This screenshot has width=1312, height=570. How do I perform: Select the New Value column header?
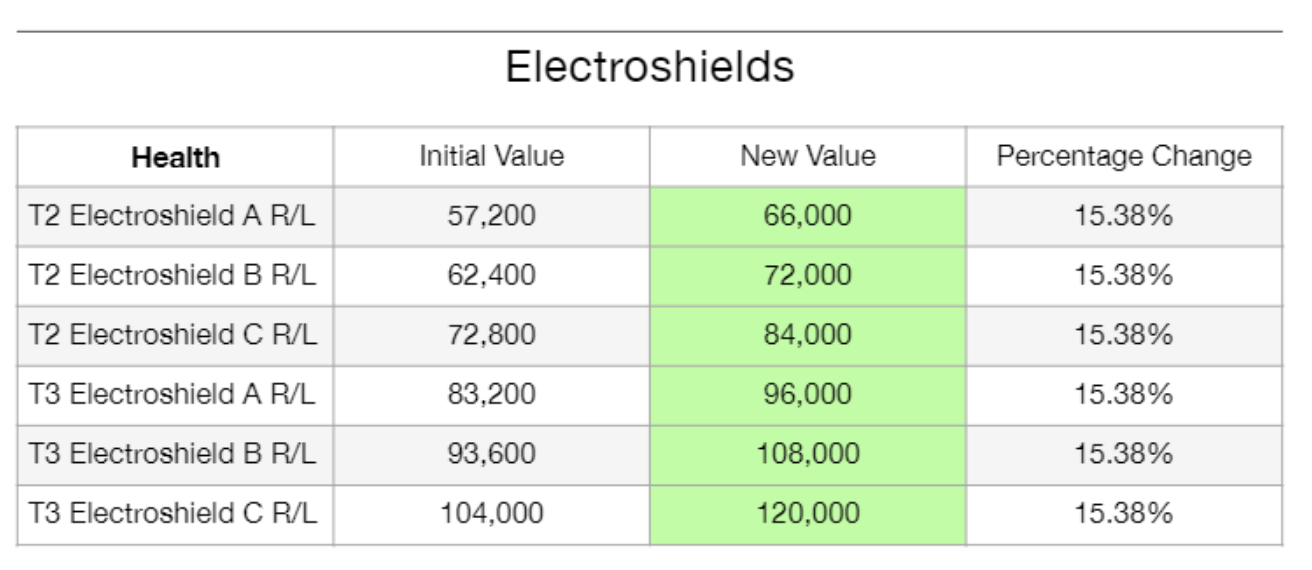[807, 156]
